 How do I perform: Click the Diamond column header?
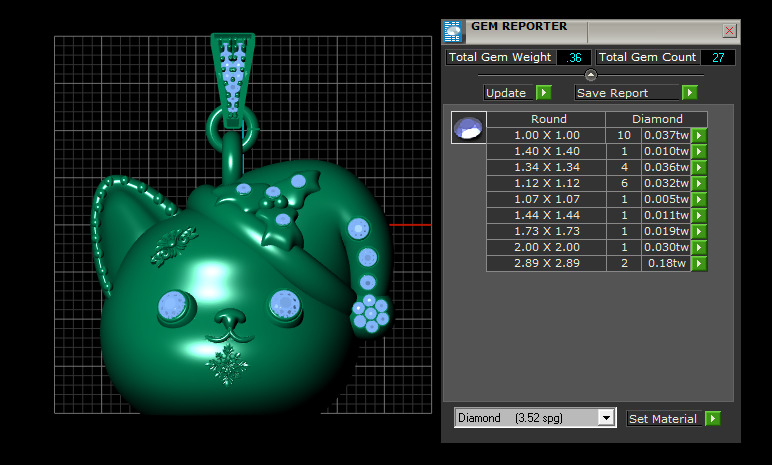tap(657, 119)
